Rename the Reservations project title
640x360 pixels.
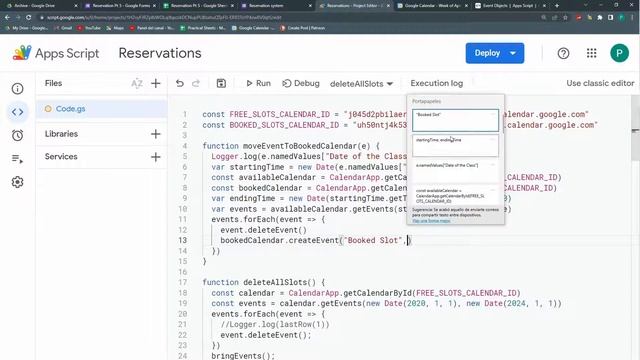coord(160,53)
